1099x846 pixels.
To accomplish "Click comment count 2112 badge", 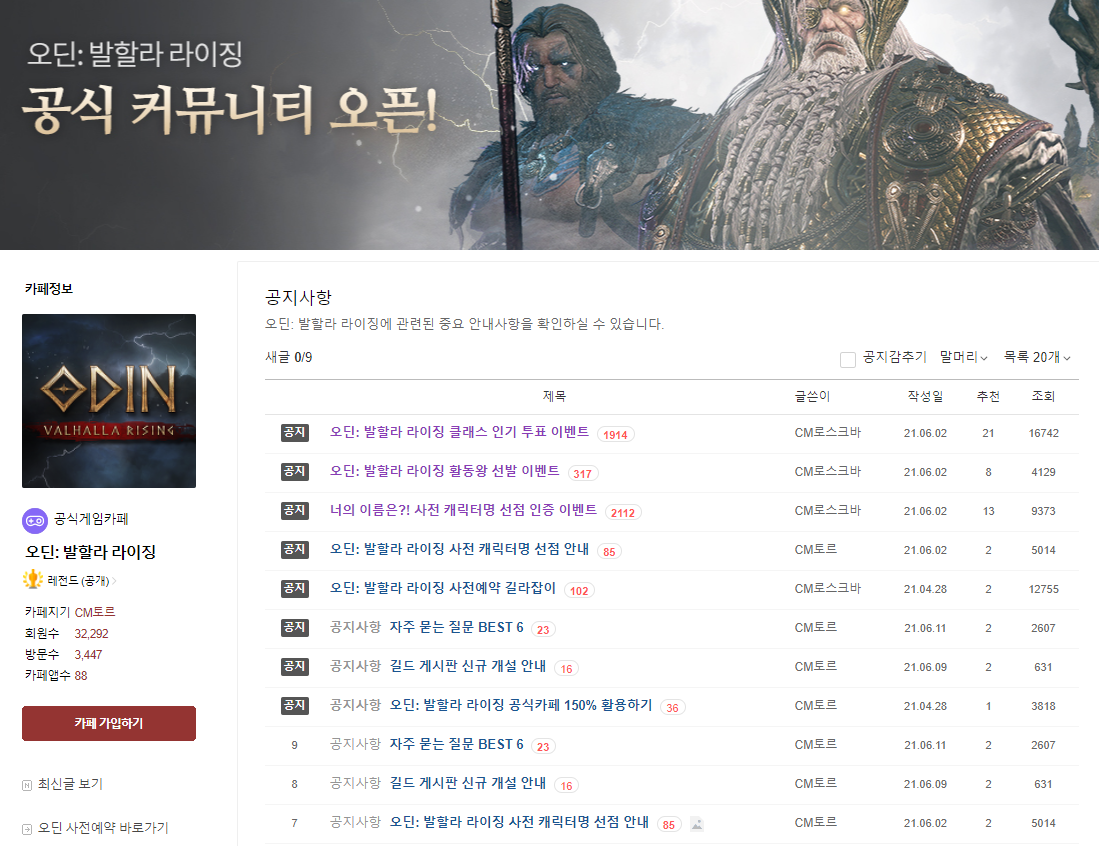I will click(x=622, y=513).
